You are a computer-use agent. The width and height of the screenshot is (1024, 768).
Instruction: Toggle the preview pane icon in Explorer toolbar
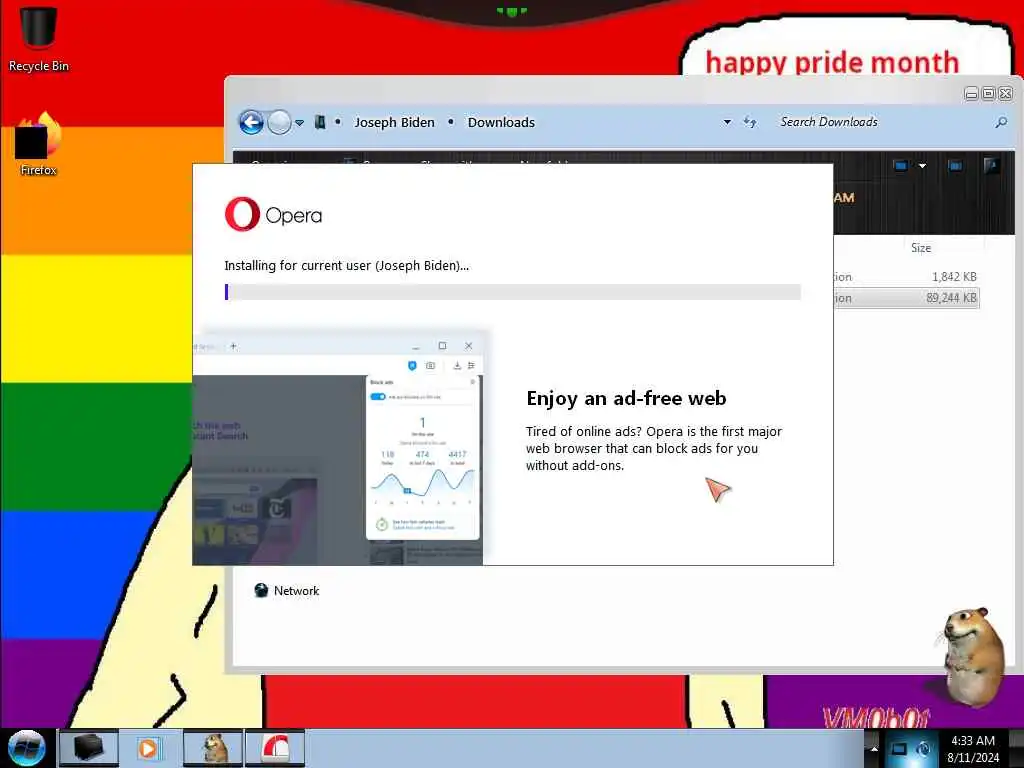955,166
